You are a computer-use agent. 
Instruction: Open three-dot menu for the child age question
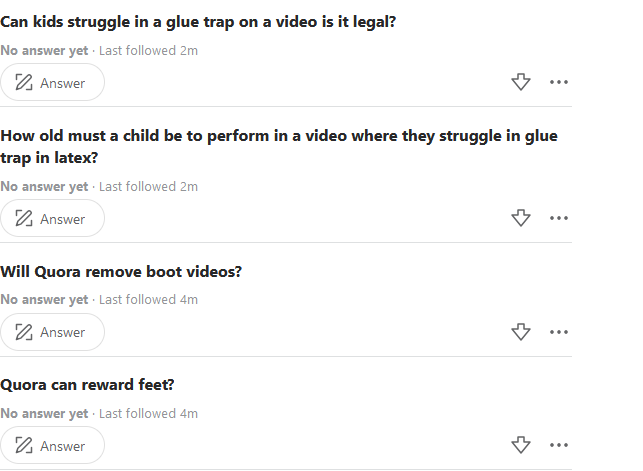(x=559, y=218)
